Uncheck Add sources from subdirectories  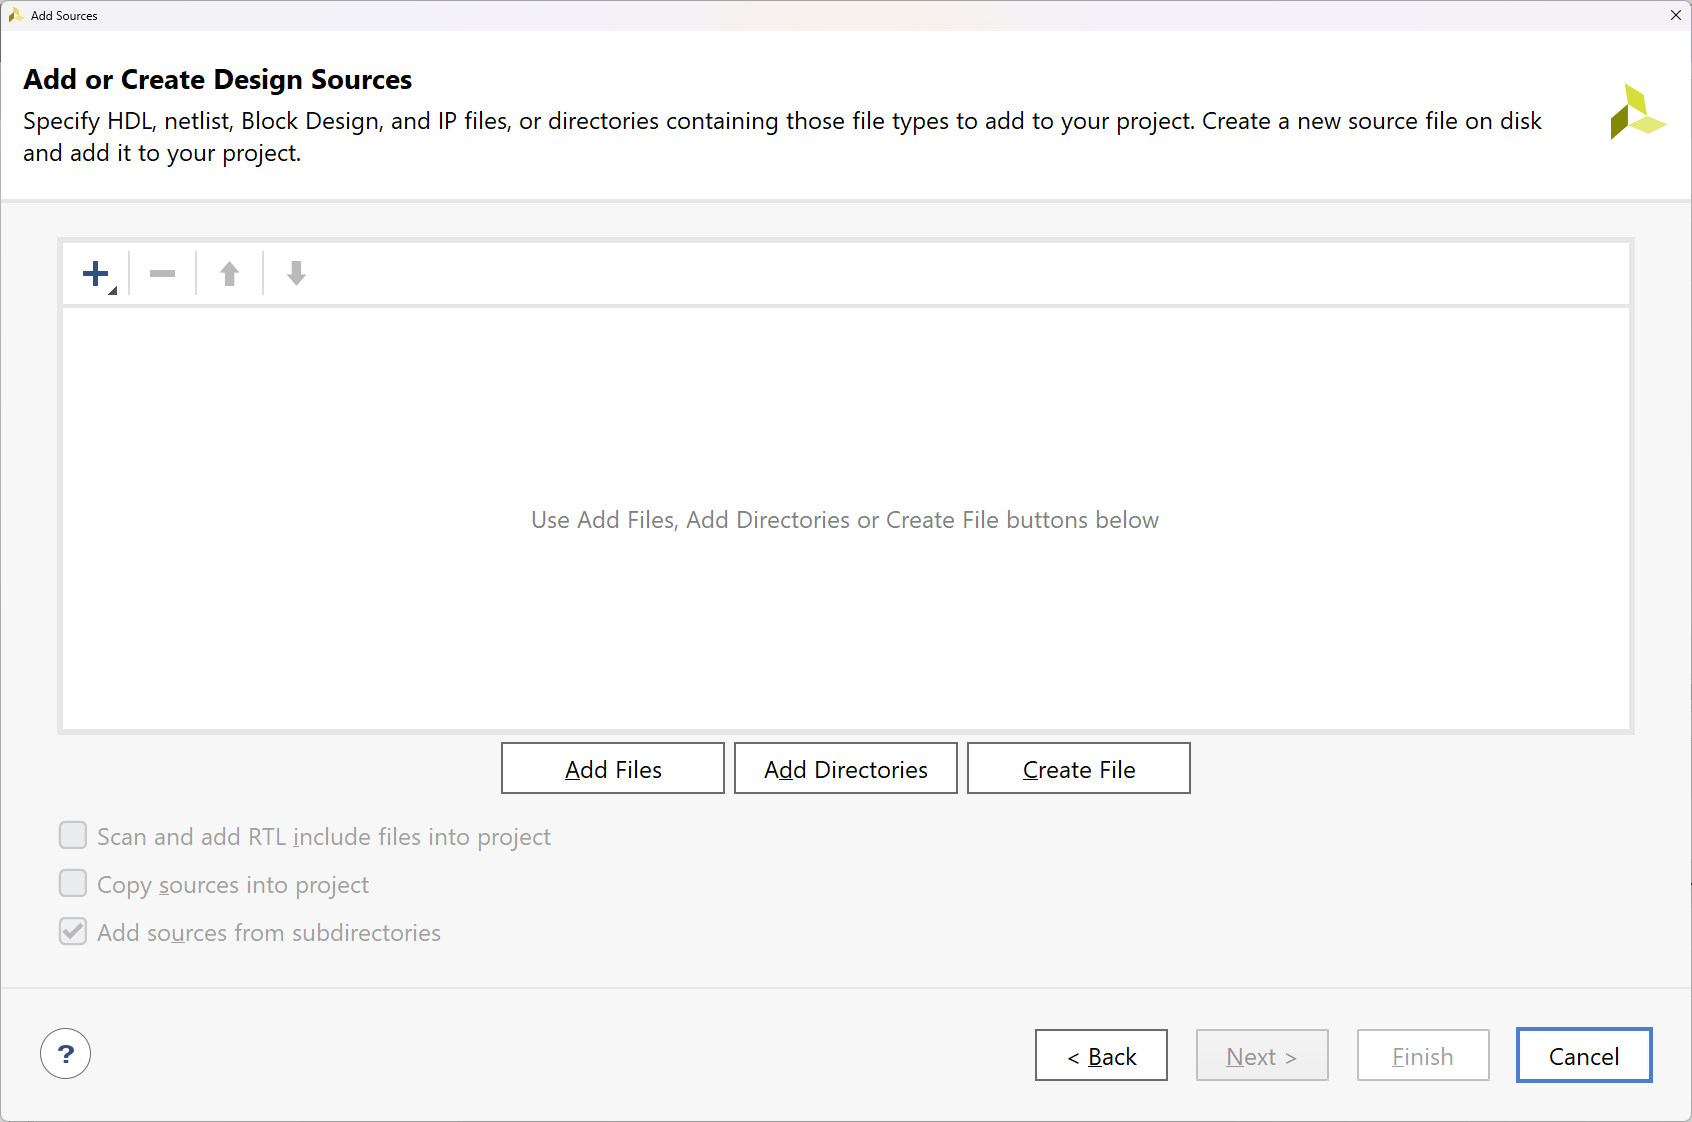(72, 931)
